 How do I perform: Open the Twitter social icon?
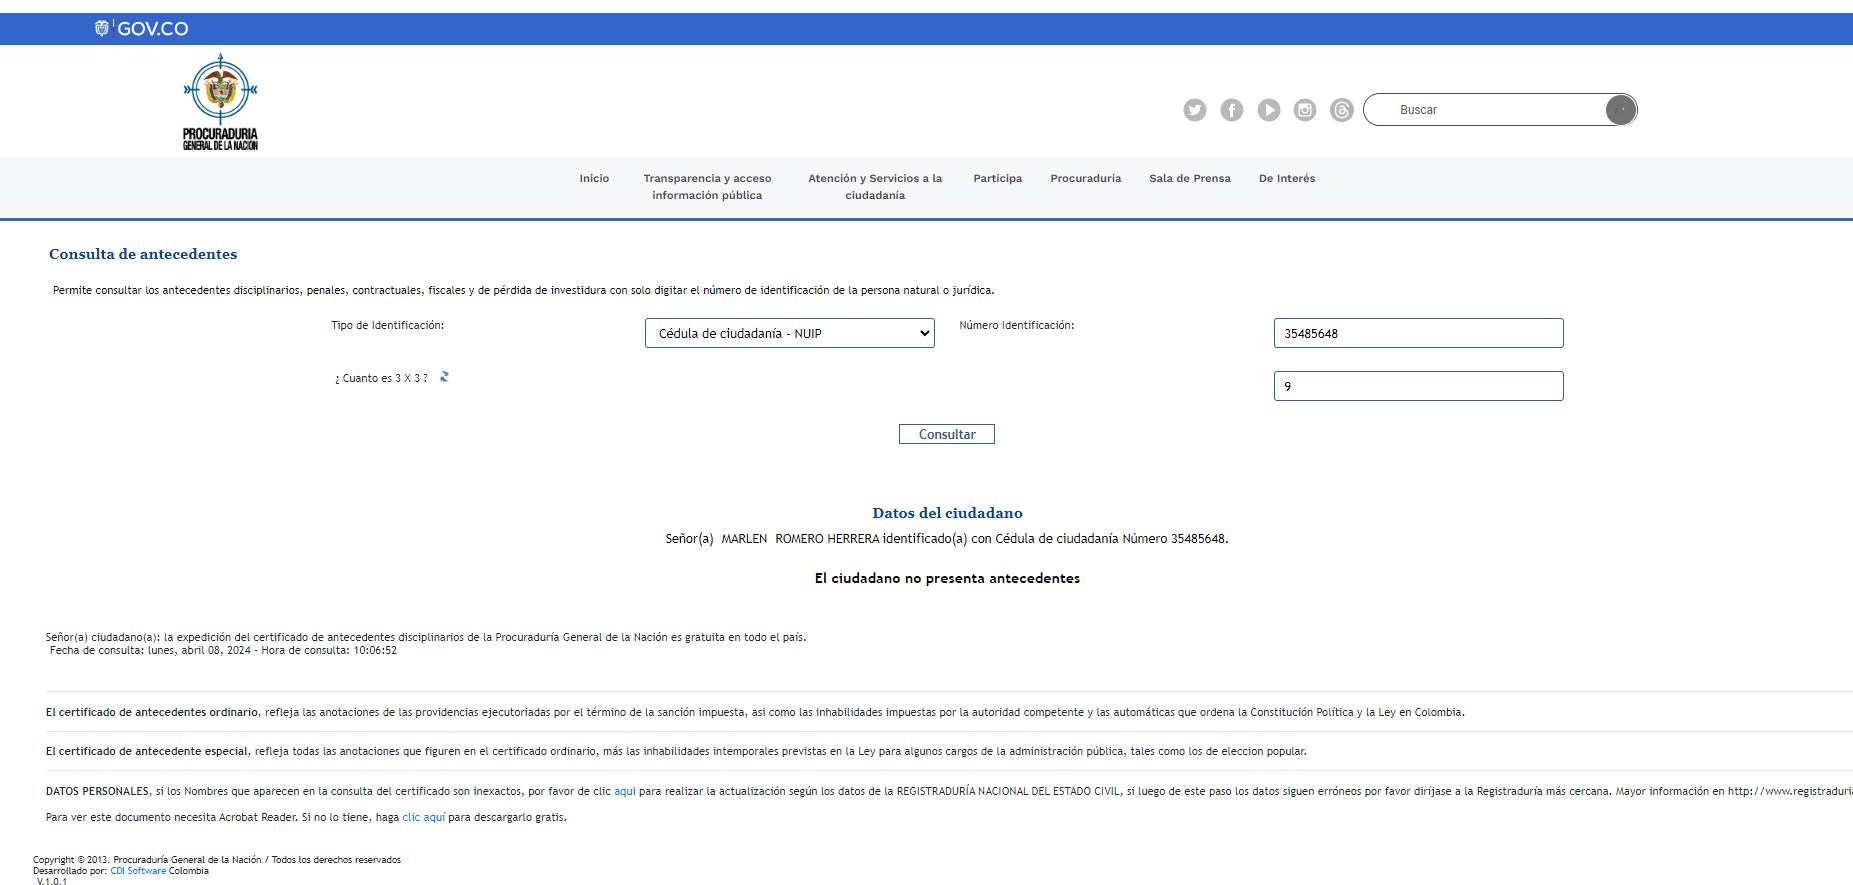1194,110
